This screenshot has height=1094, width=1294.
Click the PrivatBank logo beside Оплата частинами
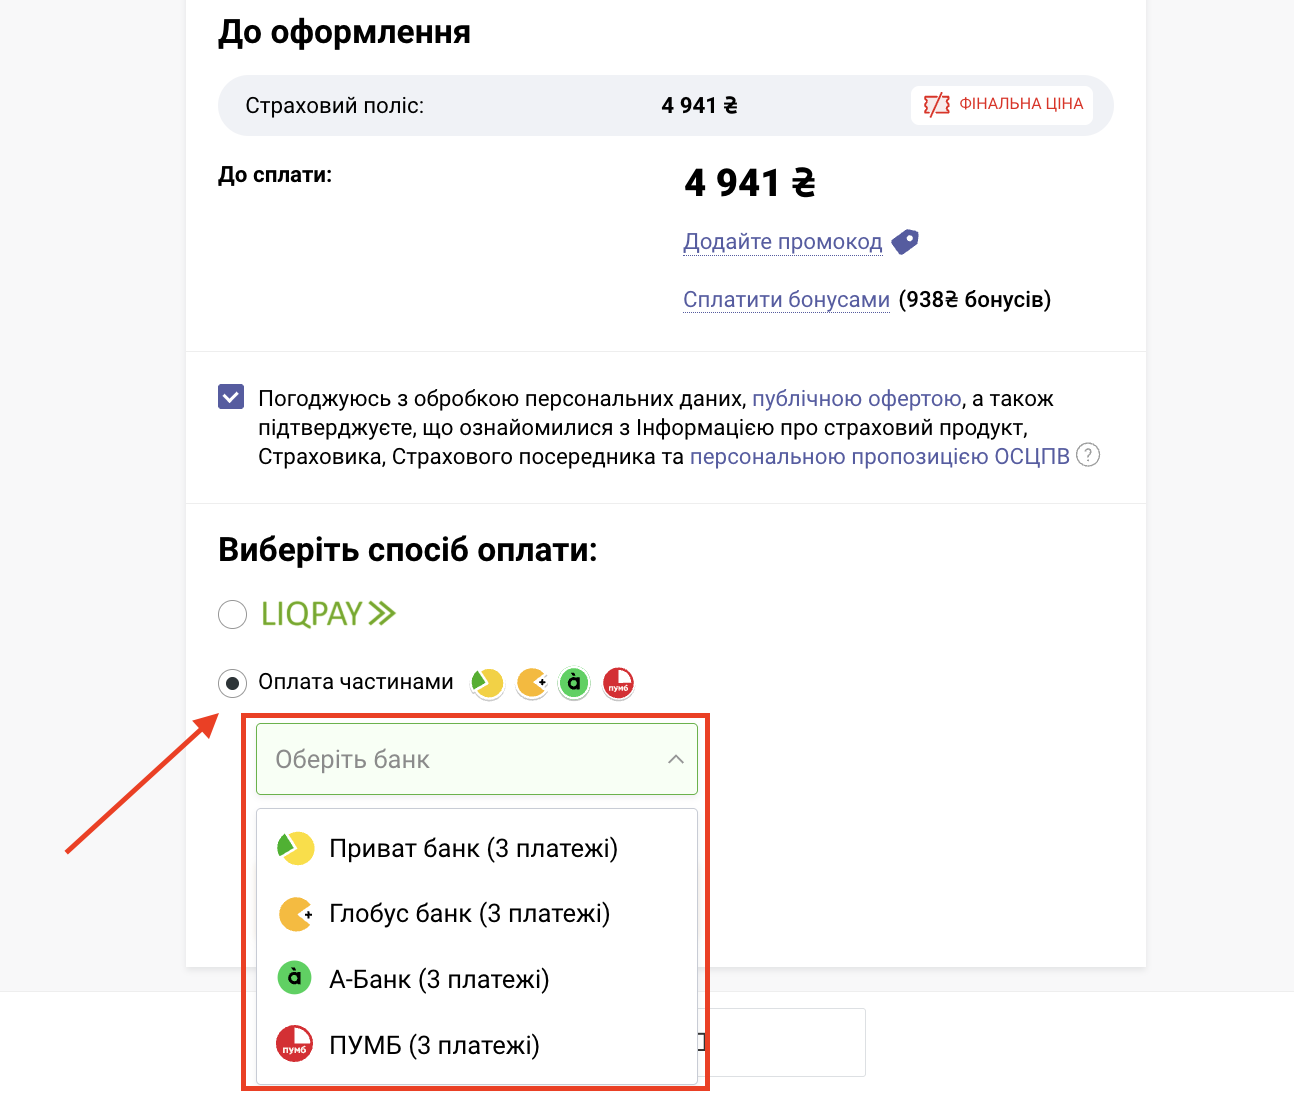coord(487,683)
